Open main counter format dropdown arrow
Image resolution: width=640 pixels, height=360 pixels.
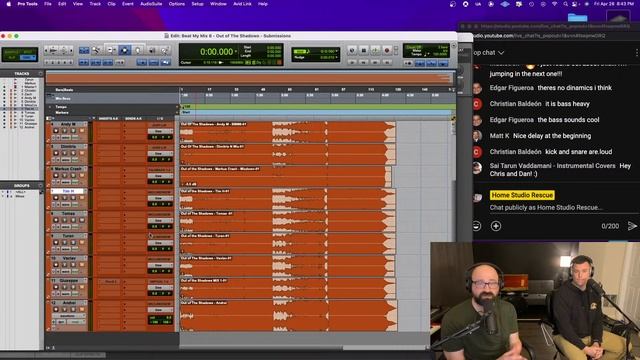point(236,52)
